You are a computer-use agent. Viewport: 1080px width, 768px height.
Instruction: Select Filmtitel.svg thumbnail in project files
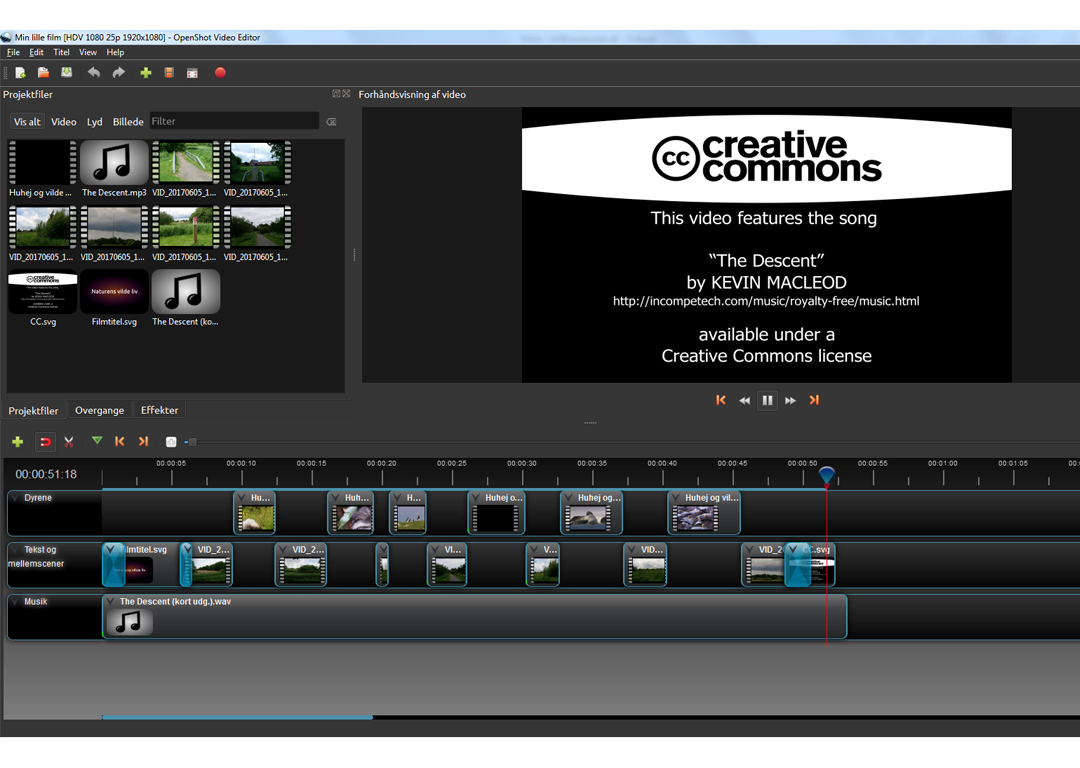tap(114, 298)
